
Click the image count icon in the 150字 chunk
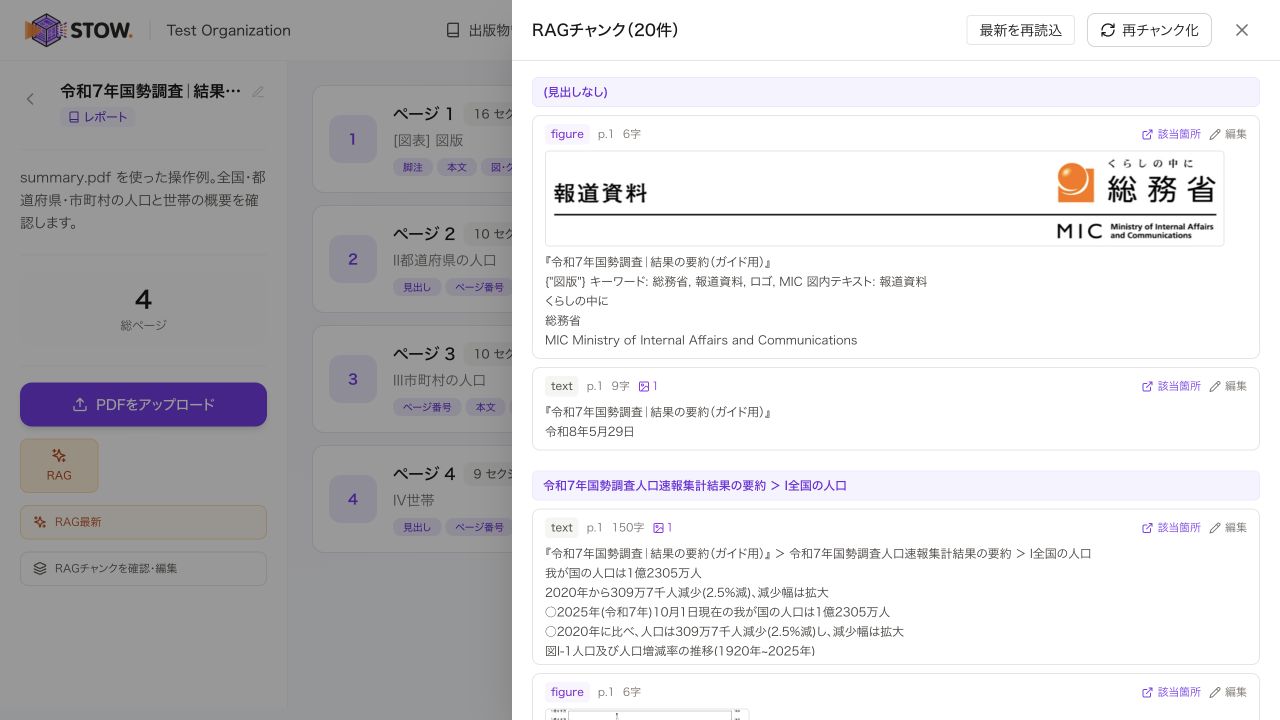pyautogui.click(x=658, y=527)
